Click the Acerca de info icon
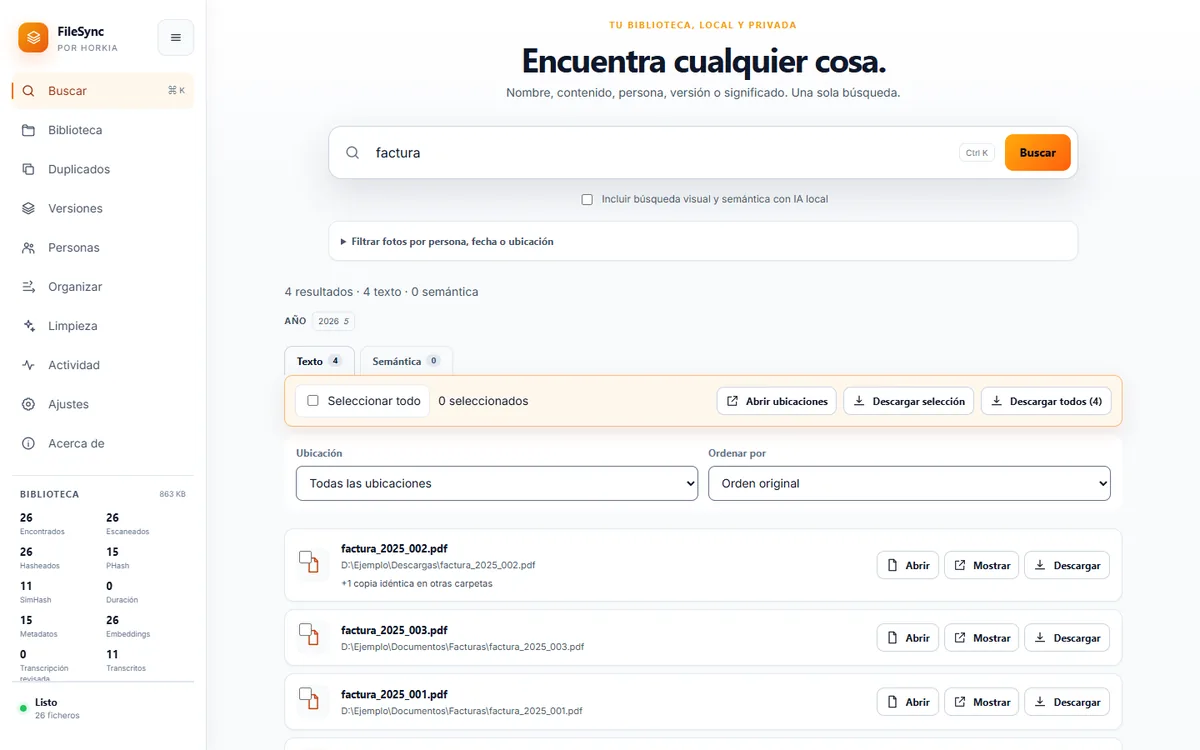This screenshot has width=1200, height=750. pos(28,443)
